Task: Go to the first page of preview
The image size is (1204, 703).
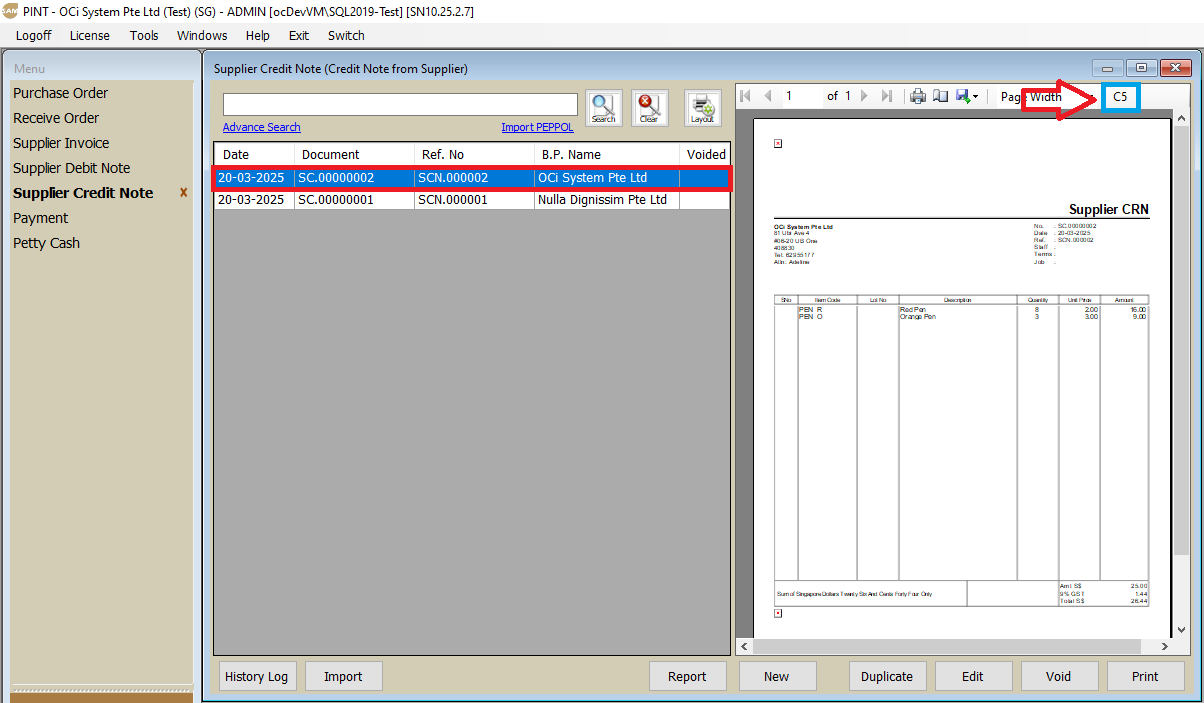Action: point(745,96)
